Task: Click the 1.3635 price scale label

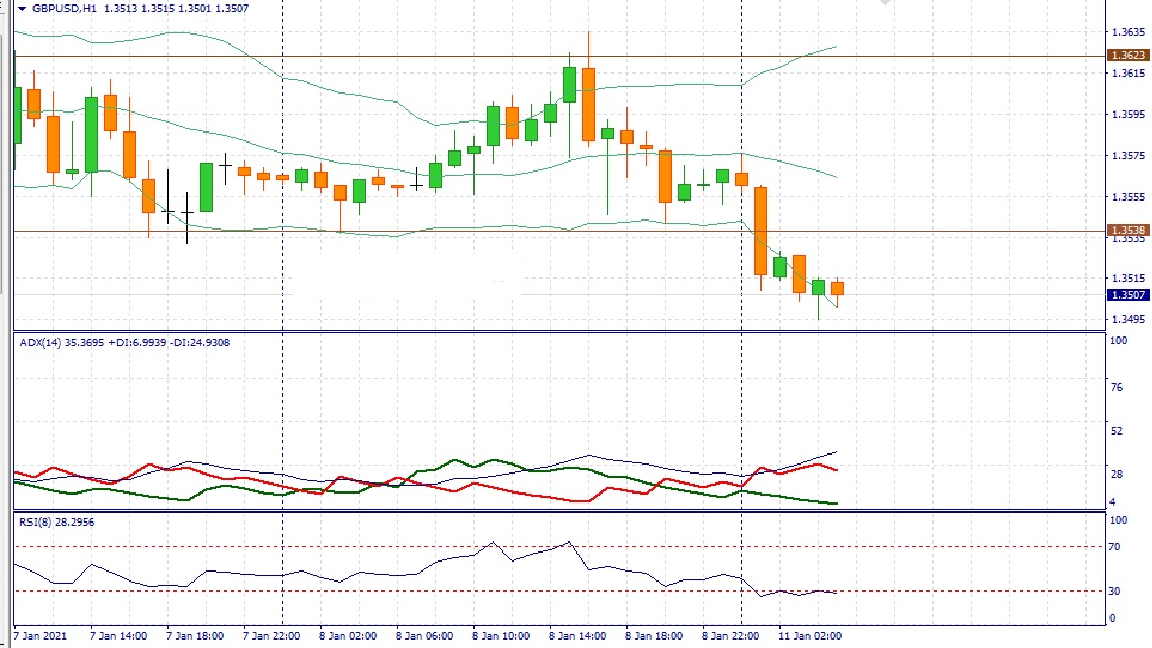Action: click(x=1127, y=32)
